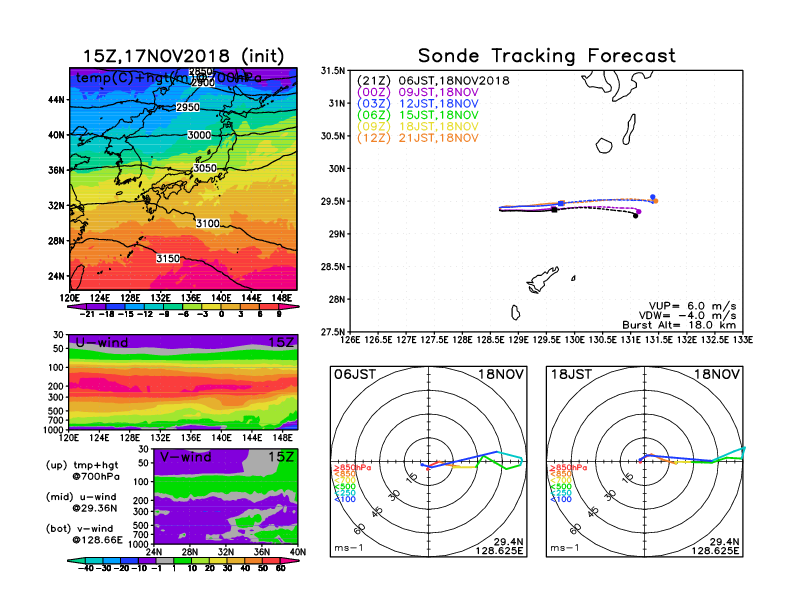Viewport: 792px width, 612px height.
Task: Click '128.625E' coordinate in the 18JST hodograph
Action: (715, 550)
